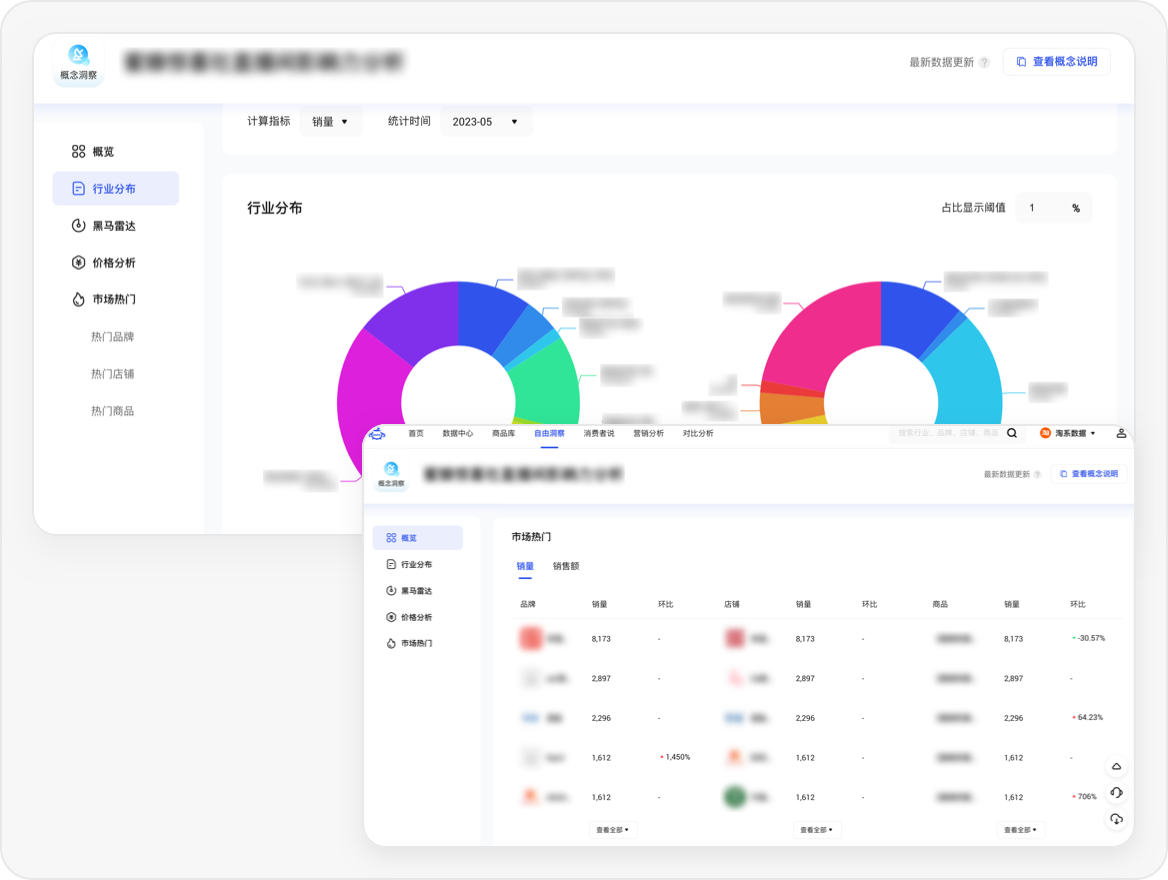Open 热门商品 in the back window sidebar
Screen dimensions: 1168x880
coord(112,411)
